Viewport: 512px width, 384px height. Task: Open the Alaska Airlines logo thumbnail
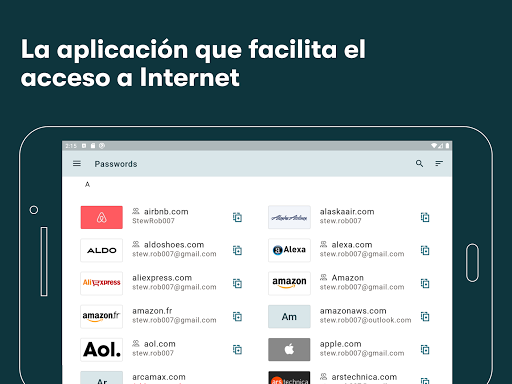(289, 217)
